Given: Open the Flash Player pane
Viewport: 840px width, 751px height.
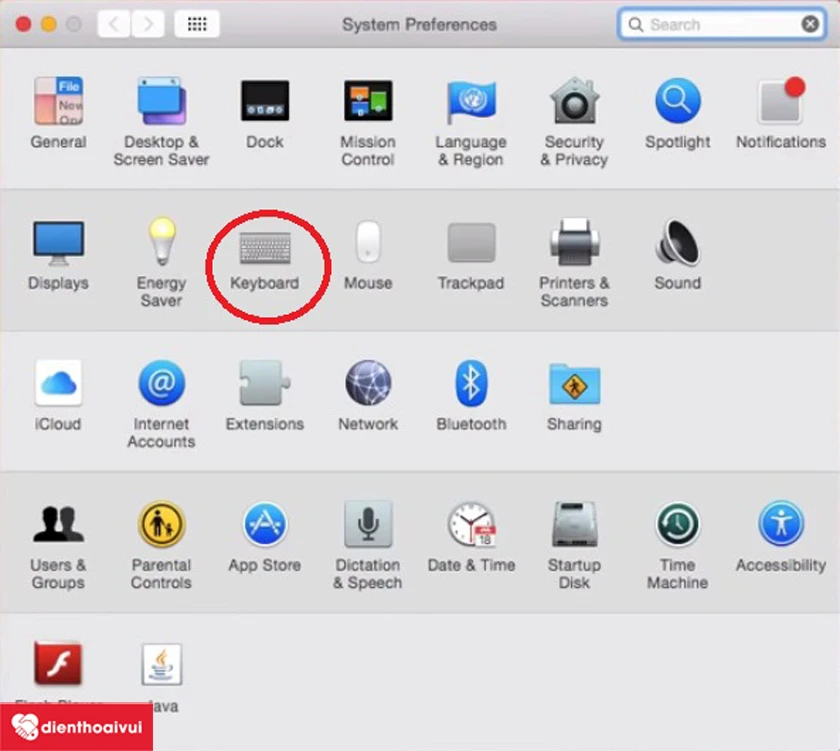Looking at the screenshot, I should (x=58, y=664).
